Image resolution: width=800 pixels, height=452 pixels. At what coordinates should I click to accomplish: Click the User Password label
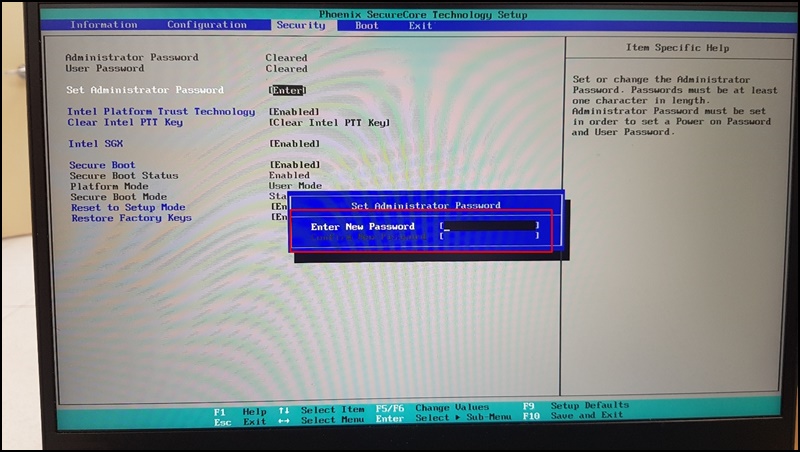tap(105, 68)
